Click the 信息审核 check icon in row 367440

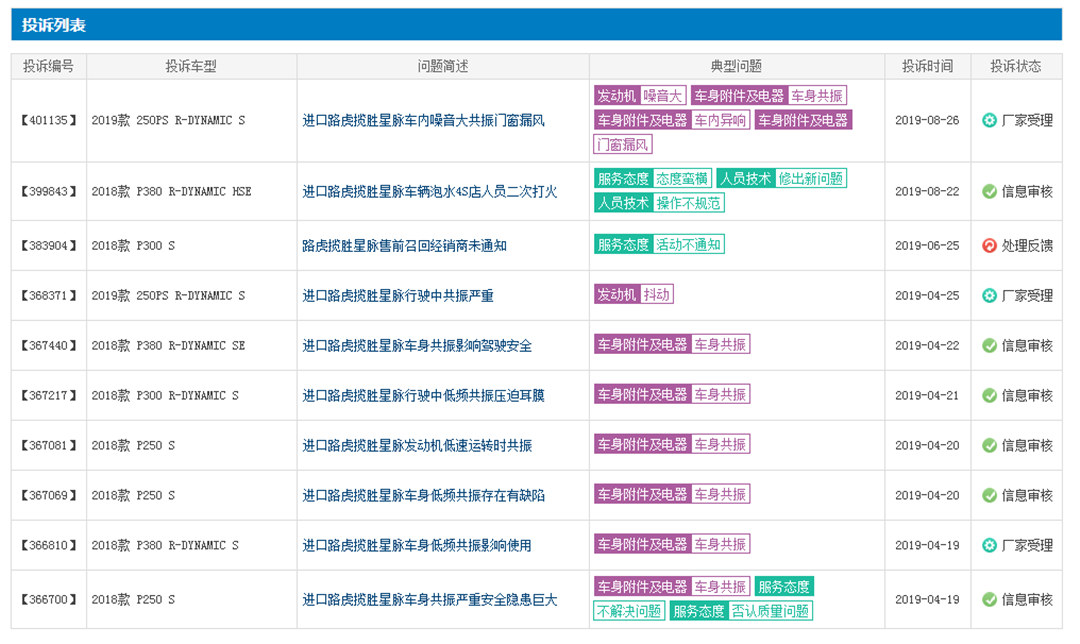click(989, 346)
